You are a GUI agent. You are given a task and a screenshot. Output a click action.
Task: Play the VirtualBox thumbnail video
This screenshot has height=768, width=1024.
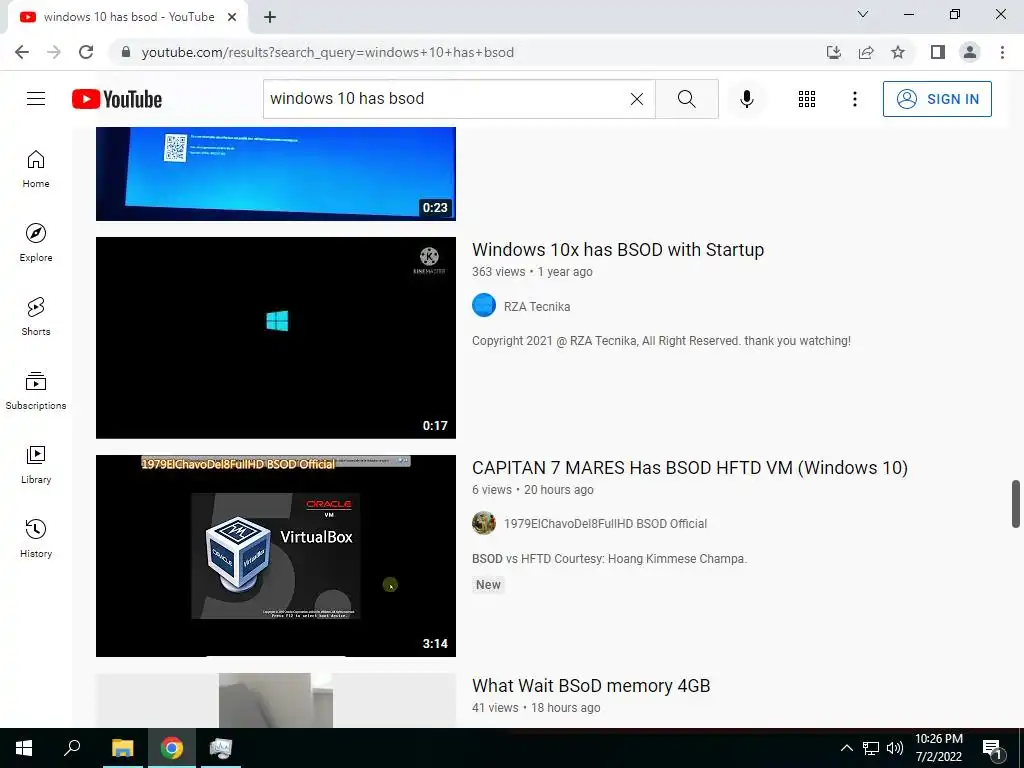click(x=276, y=556)
